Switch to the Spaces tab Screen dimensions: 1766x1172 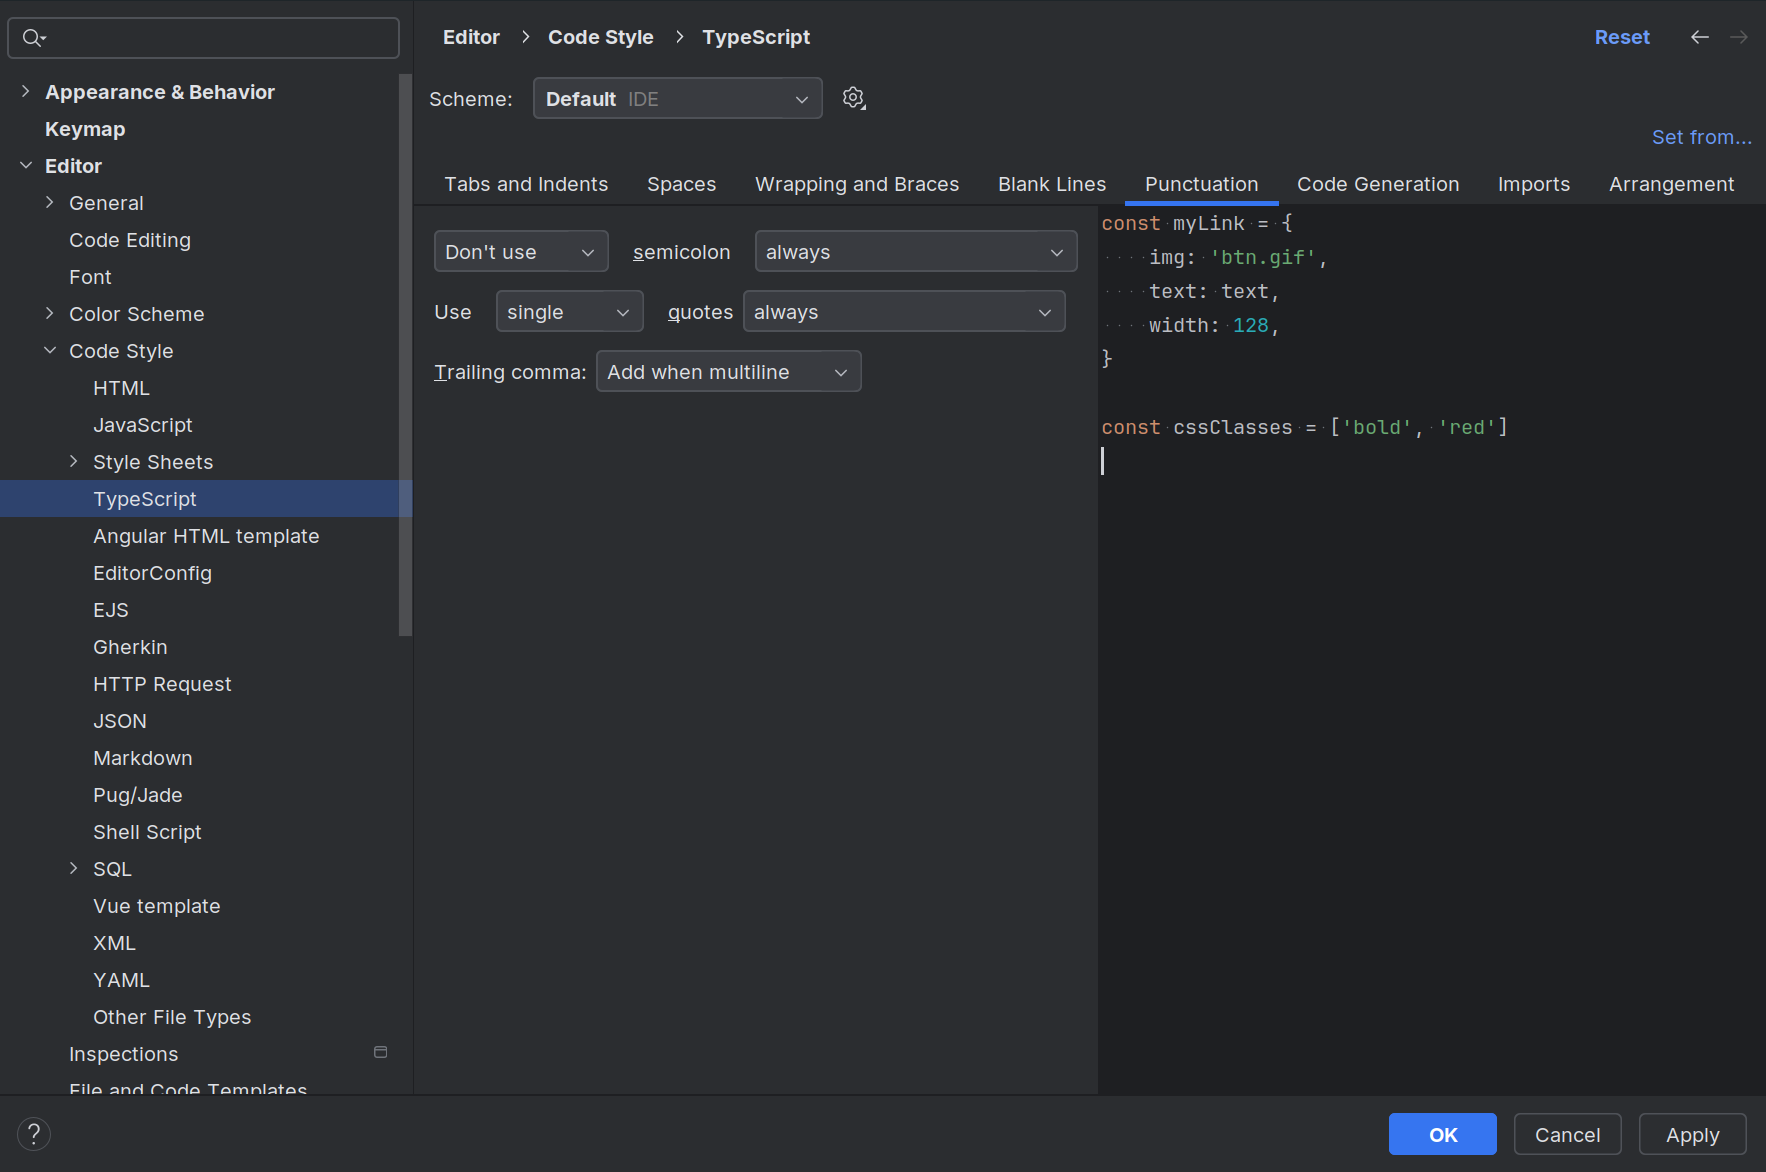(x=681, y=184)
